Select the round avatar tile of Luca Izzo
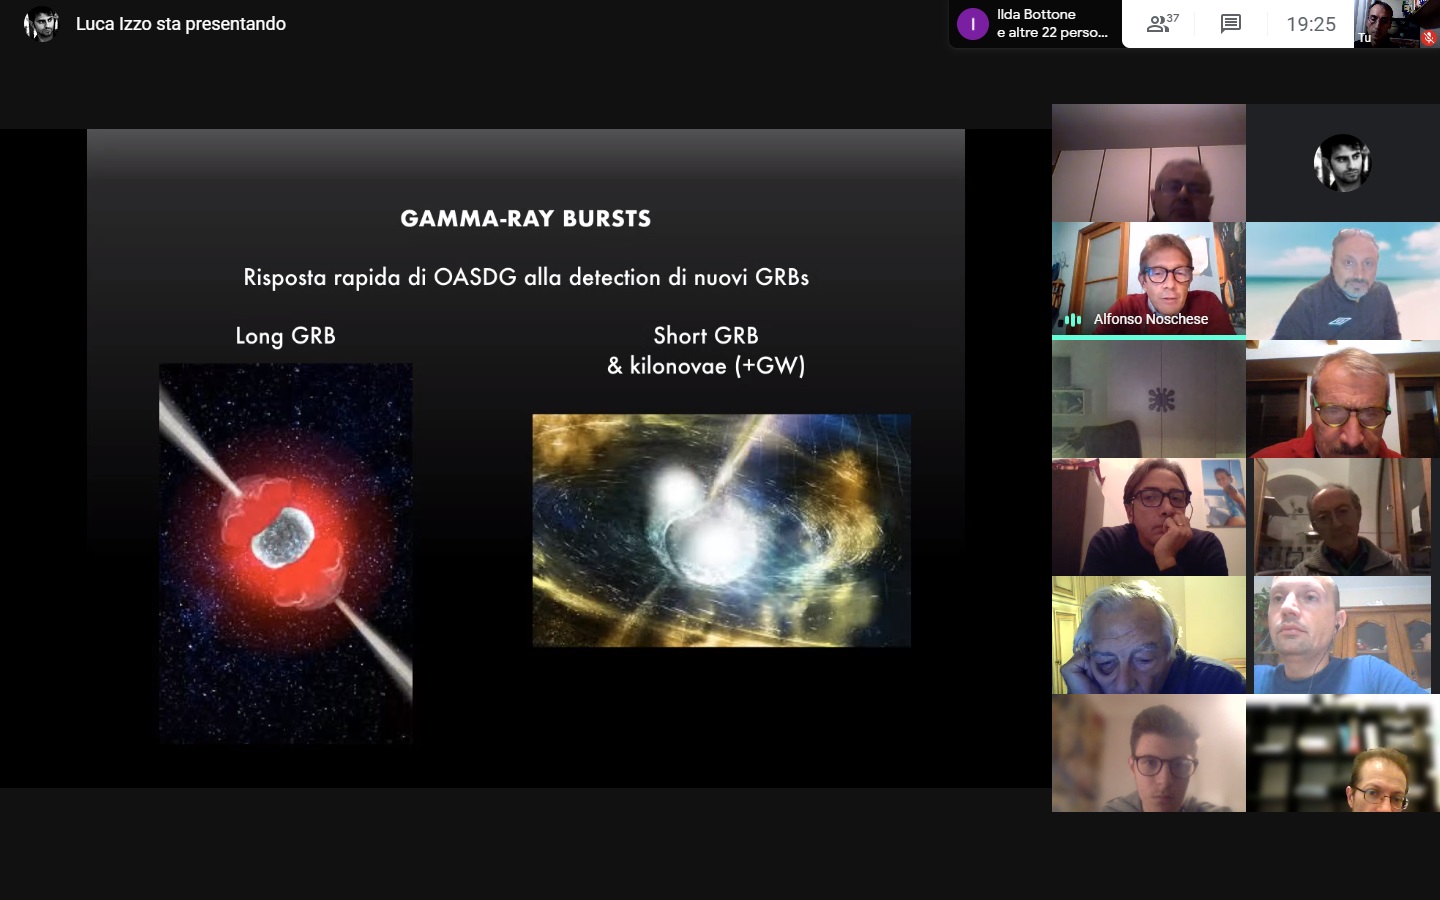The width and height of the screenshot is (1440, 900). click(x=1341, y=163)
